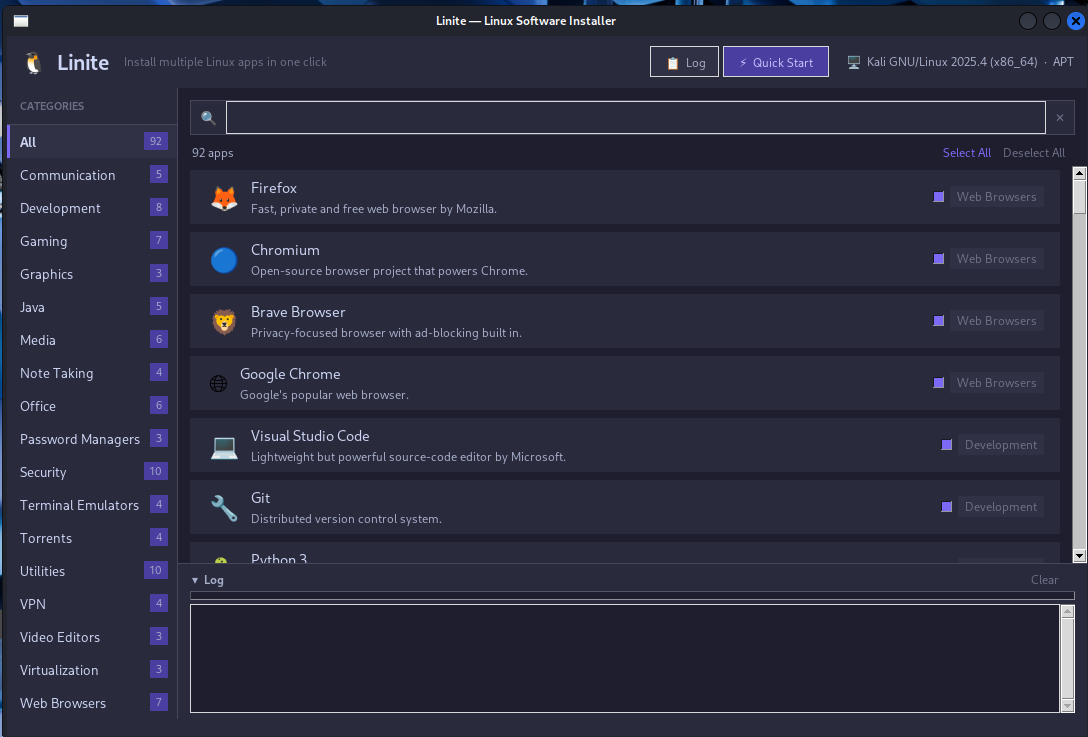Screen dimensions: 1088x737
Task: Click the Development tag on Git row
Action: coord(1001,507)
